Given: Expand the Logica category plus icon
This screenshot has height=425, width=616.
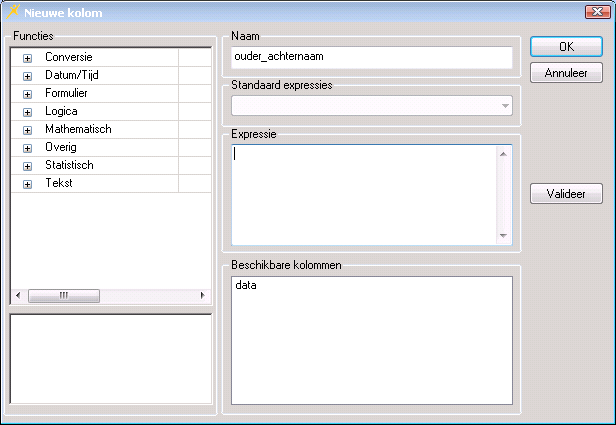Looking at the screenshot, I should coord(27,112).
